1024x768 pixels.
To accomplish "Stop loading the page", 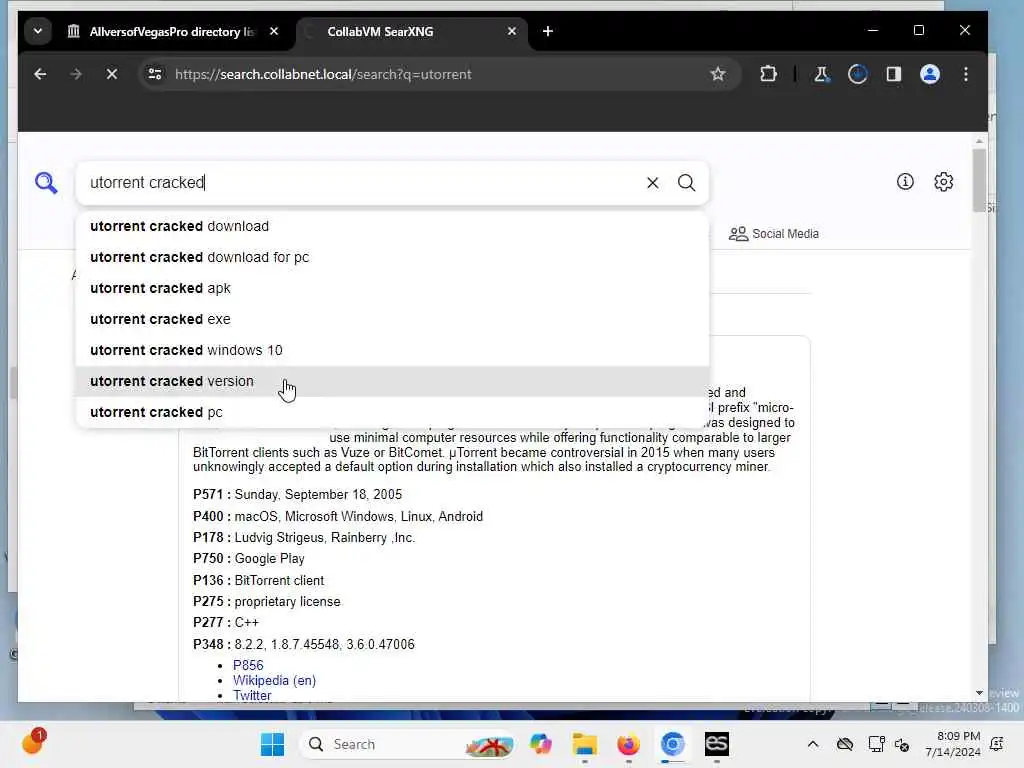I will click(112, 74).
